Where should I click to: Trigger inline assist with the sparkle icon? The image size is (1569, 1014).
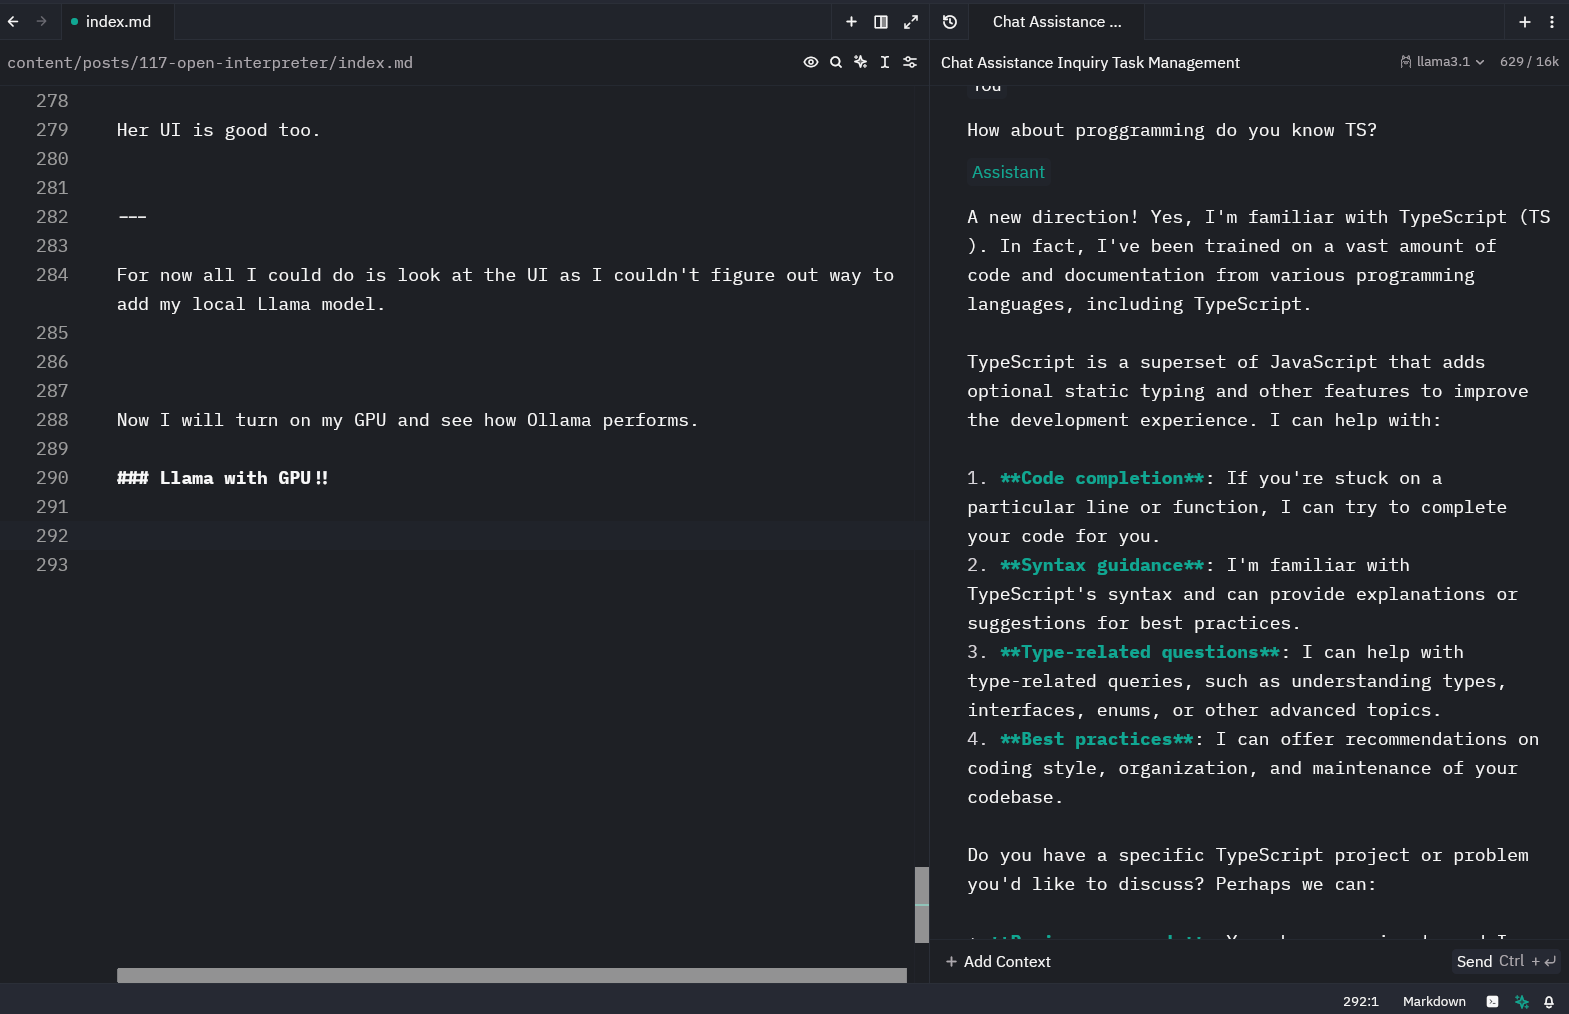[x=860, y=62]
